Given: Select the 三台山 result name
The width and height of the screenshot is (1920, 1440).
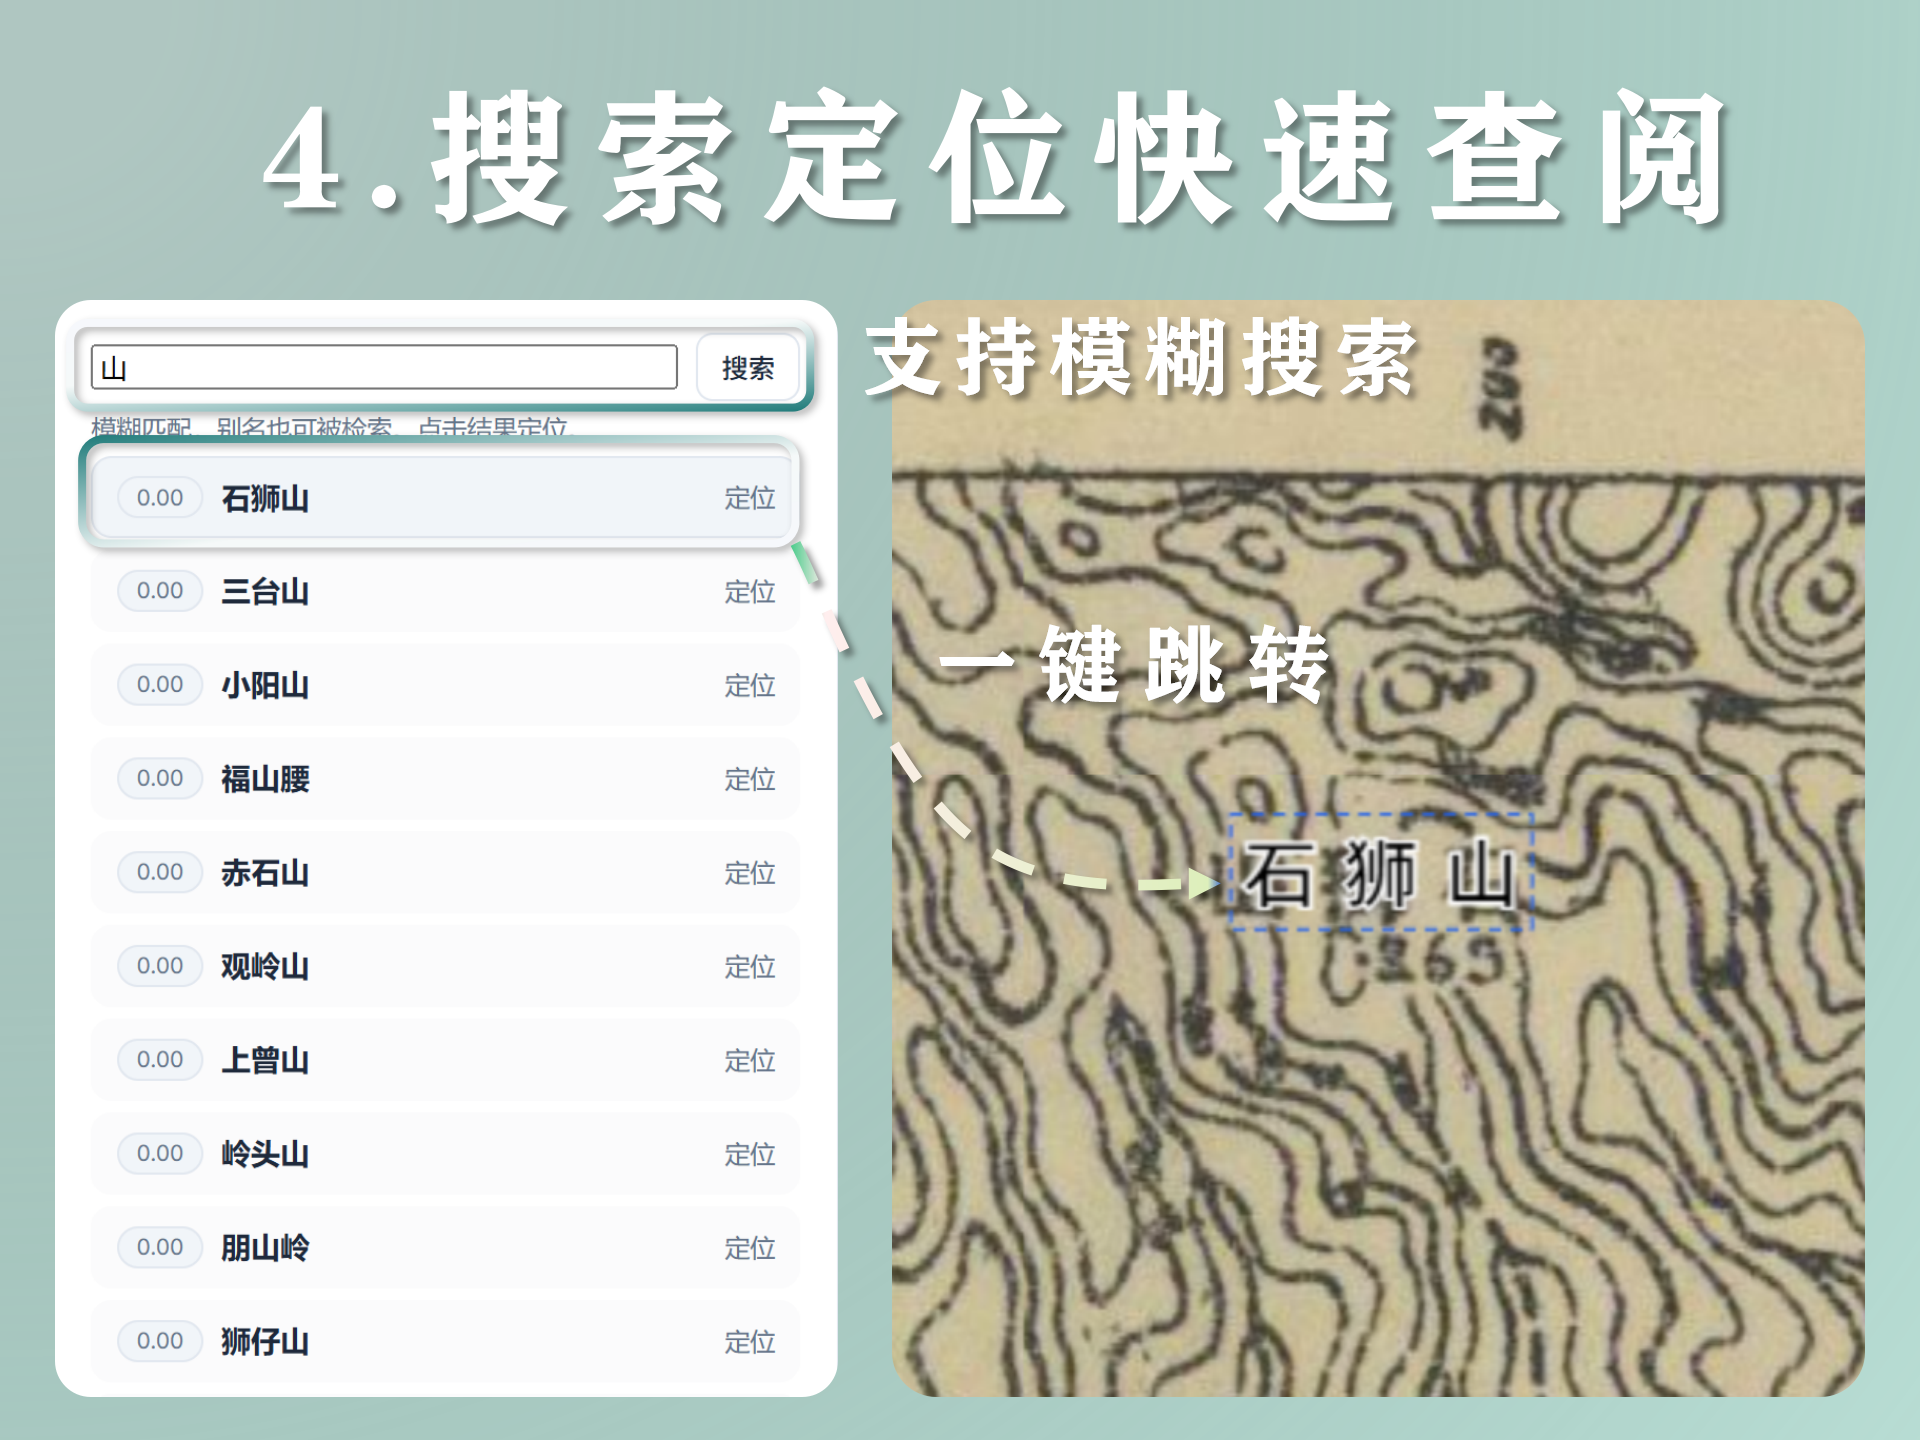Looking at the screenshot, I should [x=265, y=592].
